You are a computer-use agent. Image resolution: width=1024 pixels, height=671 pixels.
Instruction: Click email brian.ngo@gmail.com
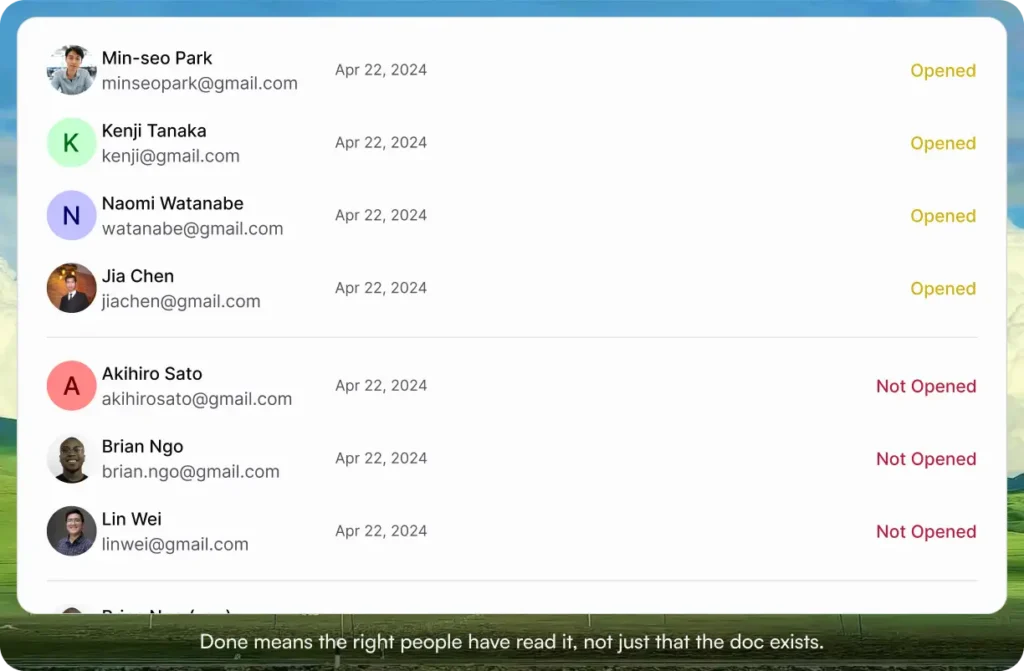191,472
